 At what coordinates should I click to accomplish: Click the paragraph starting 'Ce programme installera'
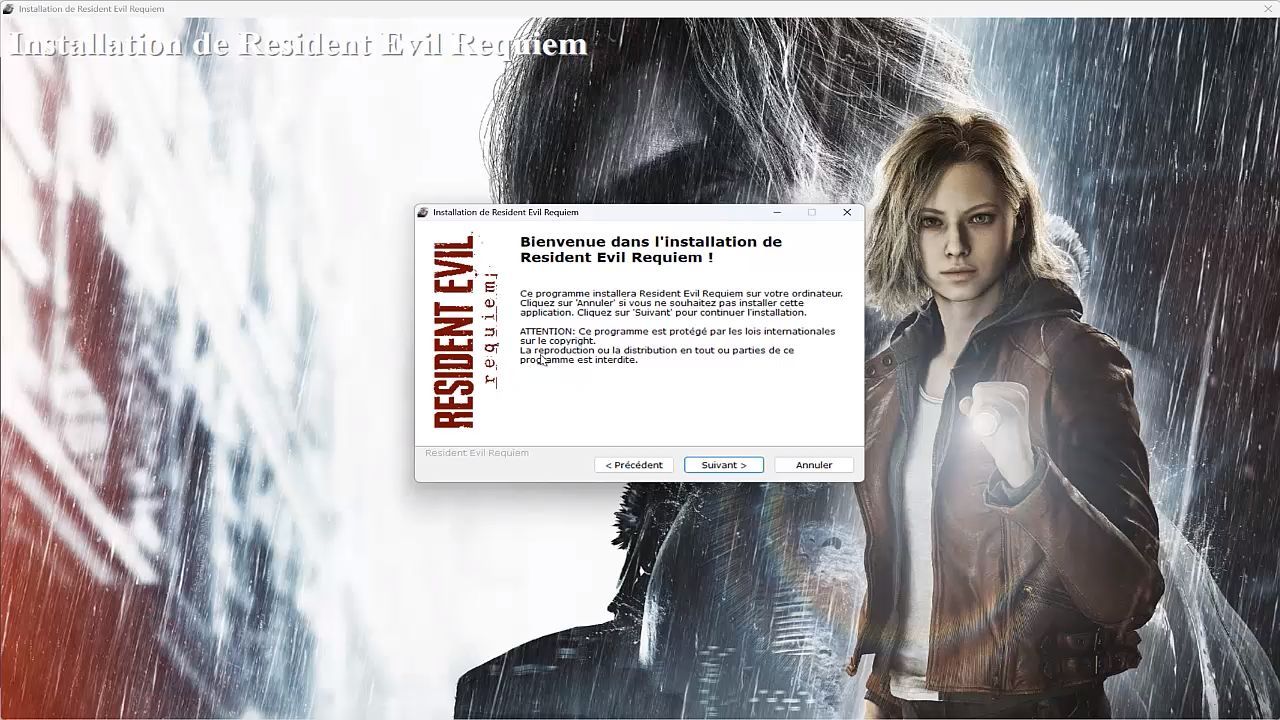680,302
